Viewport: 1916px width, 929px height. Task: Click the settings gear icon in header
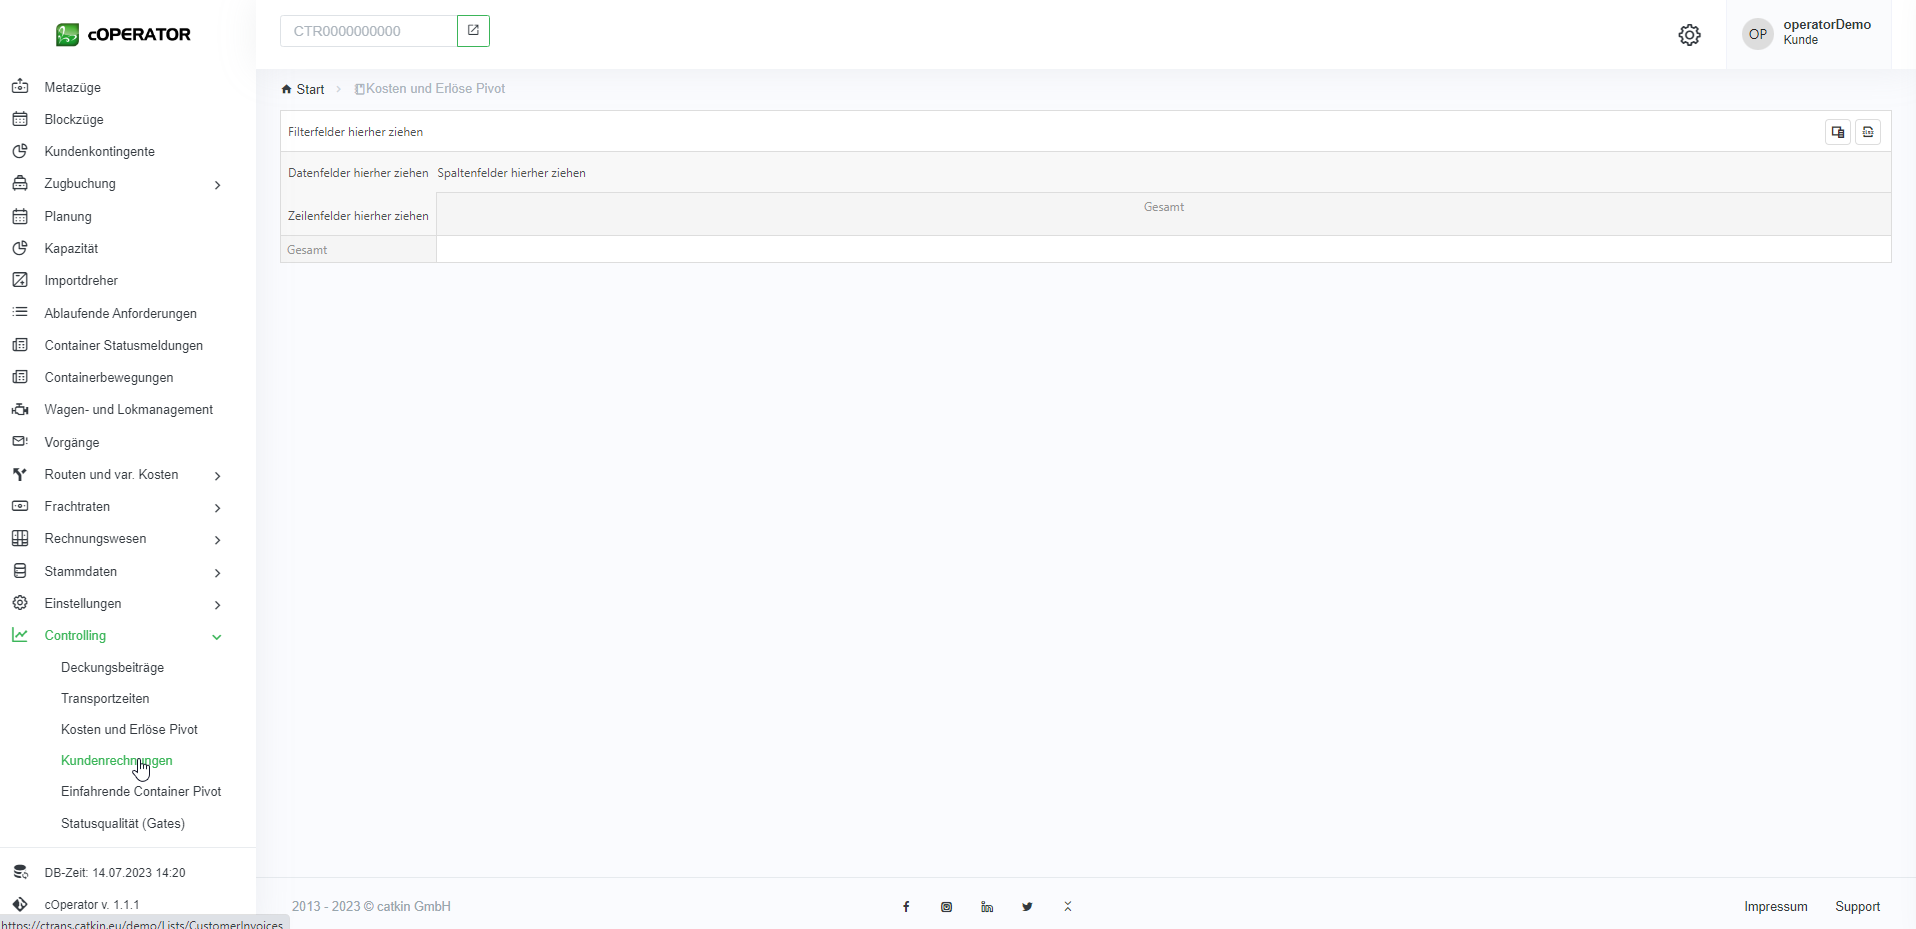(x=1689, y=35)
